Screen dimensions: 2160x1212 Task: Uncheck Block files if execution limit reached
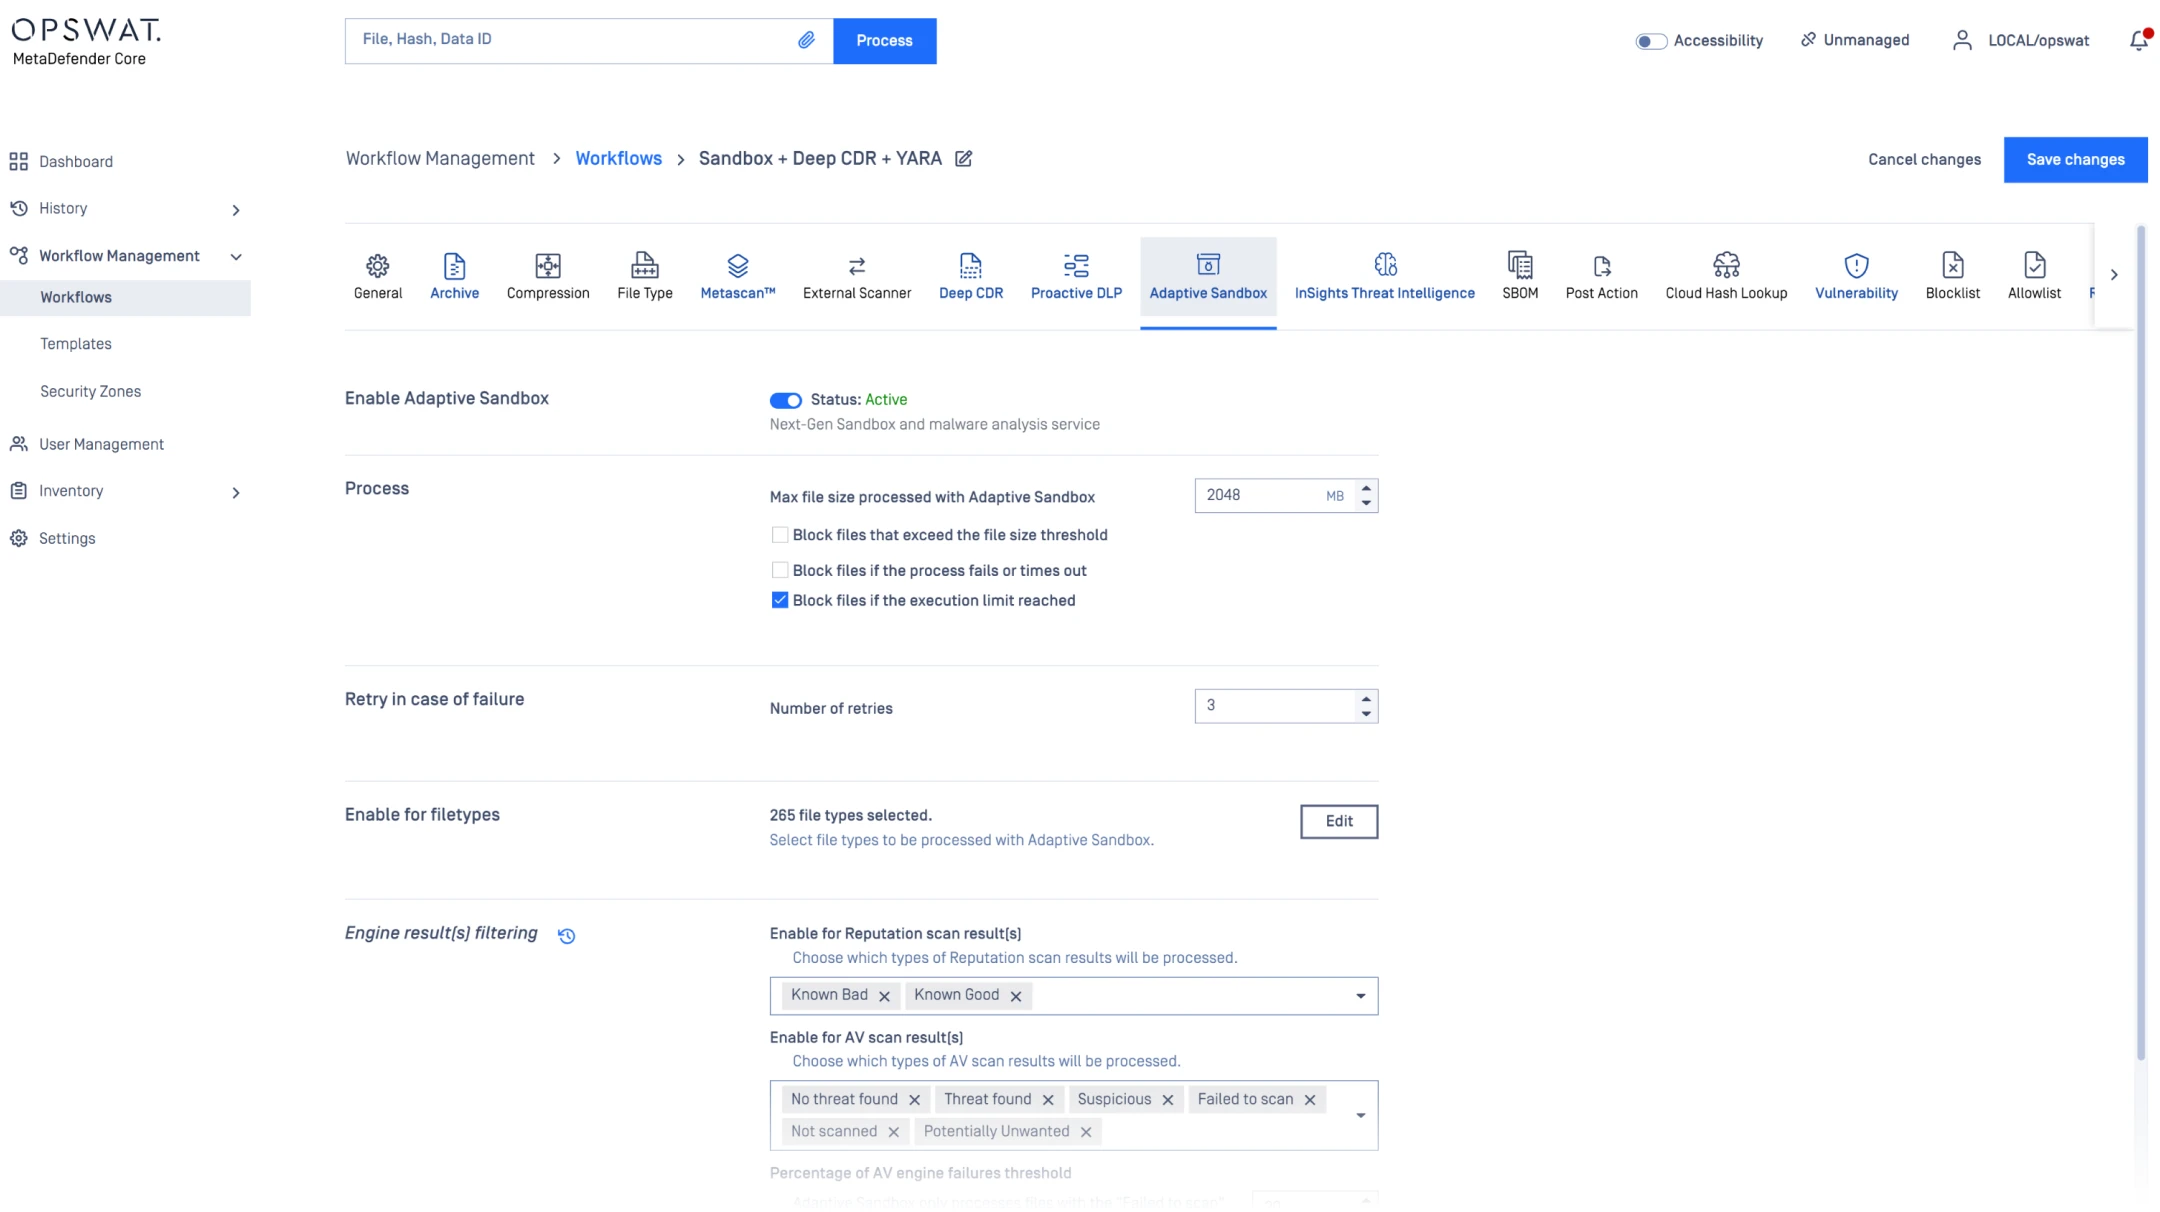point(780,600)
